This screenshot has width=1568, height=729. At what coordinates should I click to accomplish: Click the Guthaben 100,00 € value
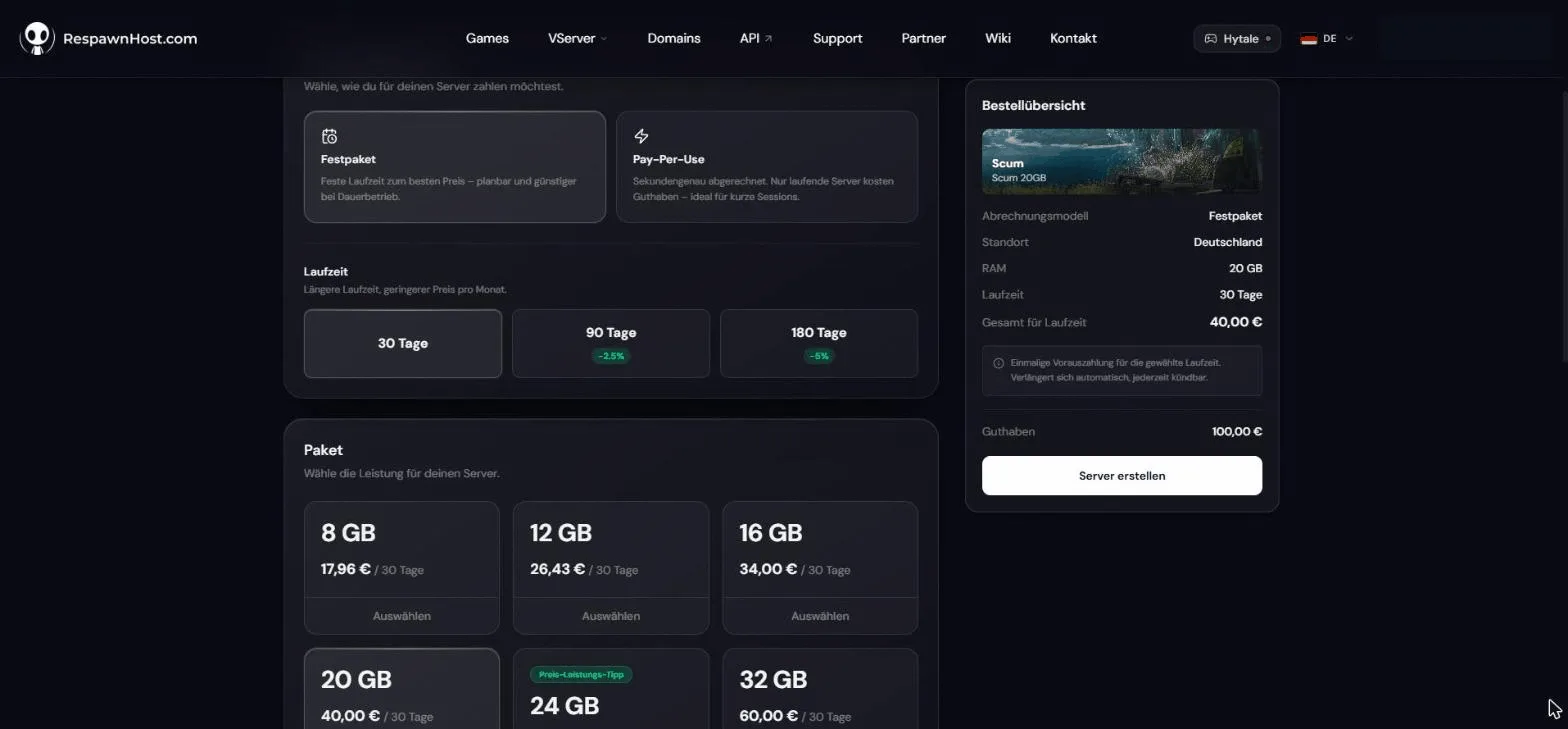click(1237, 432)
